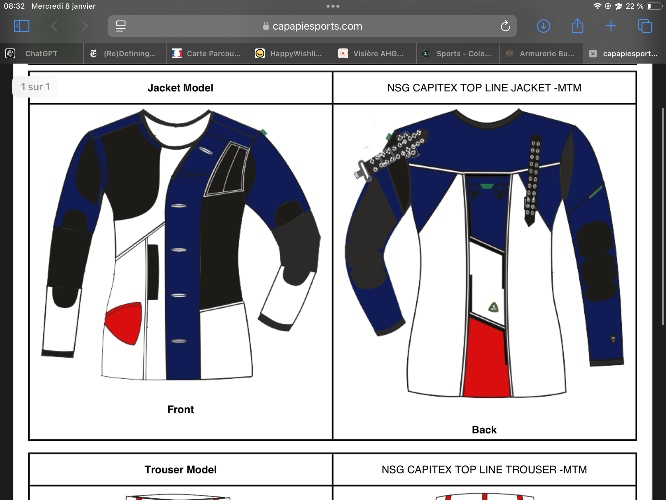Go back to previous page

[54, 26]
